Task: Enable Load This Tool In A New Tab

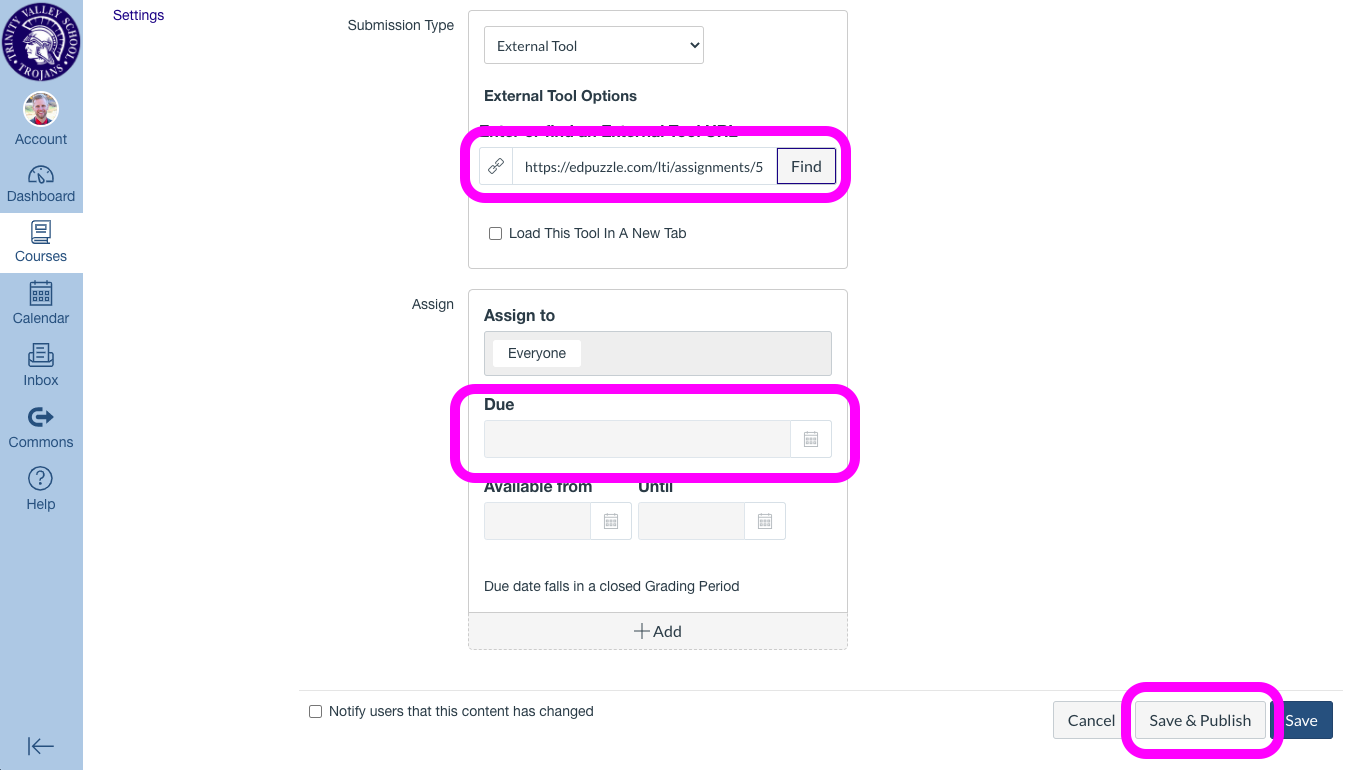Action: (x=495, y=233)
